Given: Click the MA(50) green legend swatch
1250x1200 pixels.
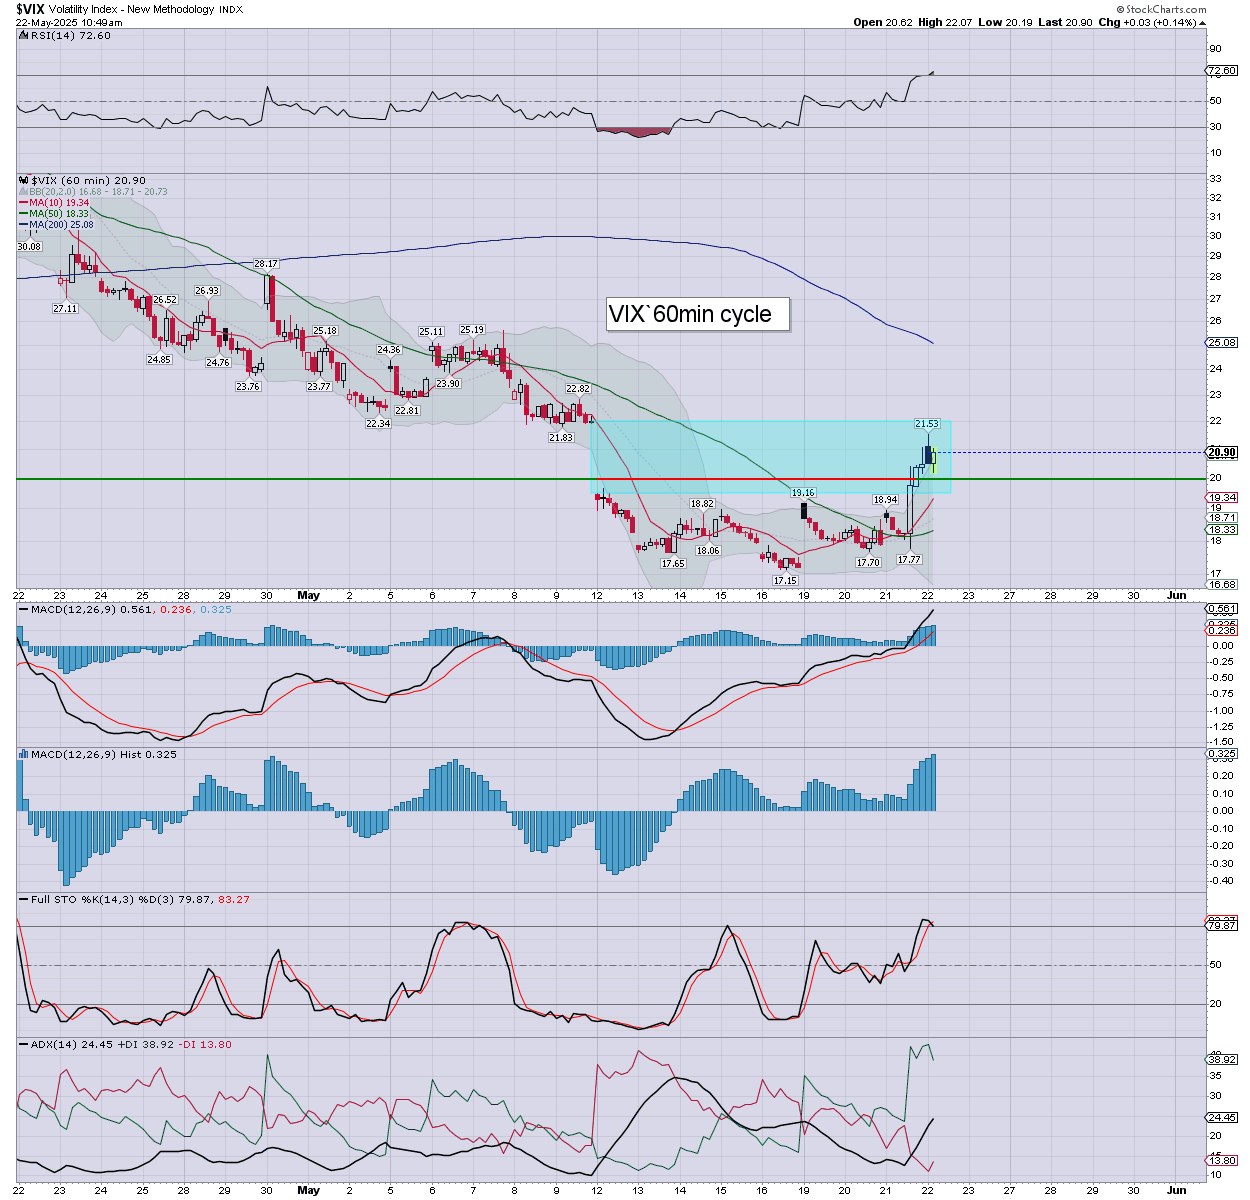Looking at the screenshot, I should point(23,214).
